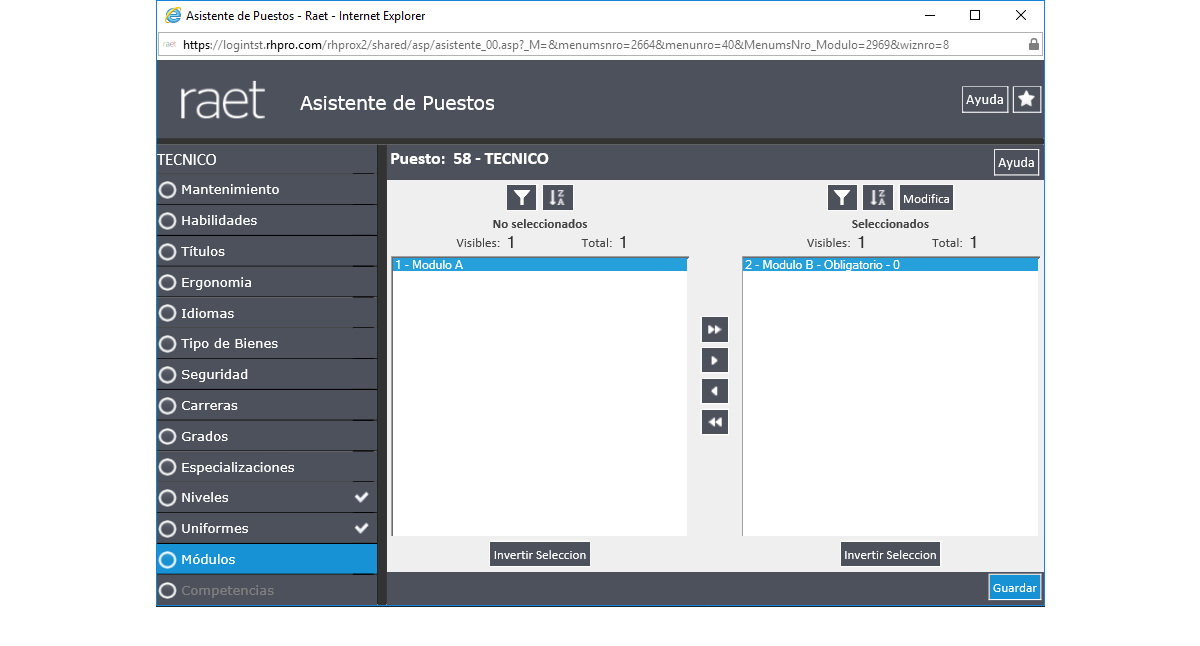The width and height of the screenshot is (1200, 646).
Task: Click the greyed-out Competencias step
Action: pyautogui.click(x=266, y=590)
